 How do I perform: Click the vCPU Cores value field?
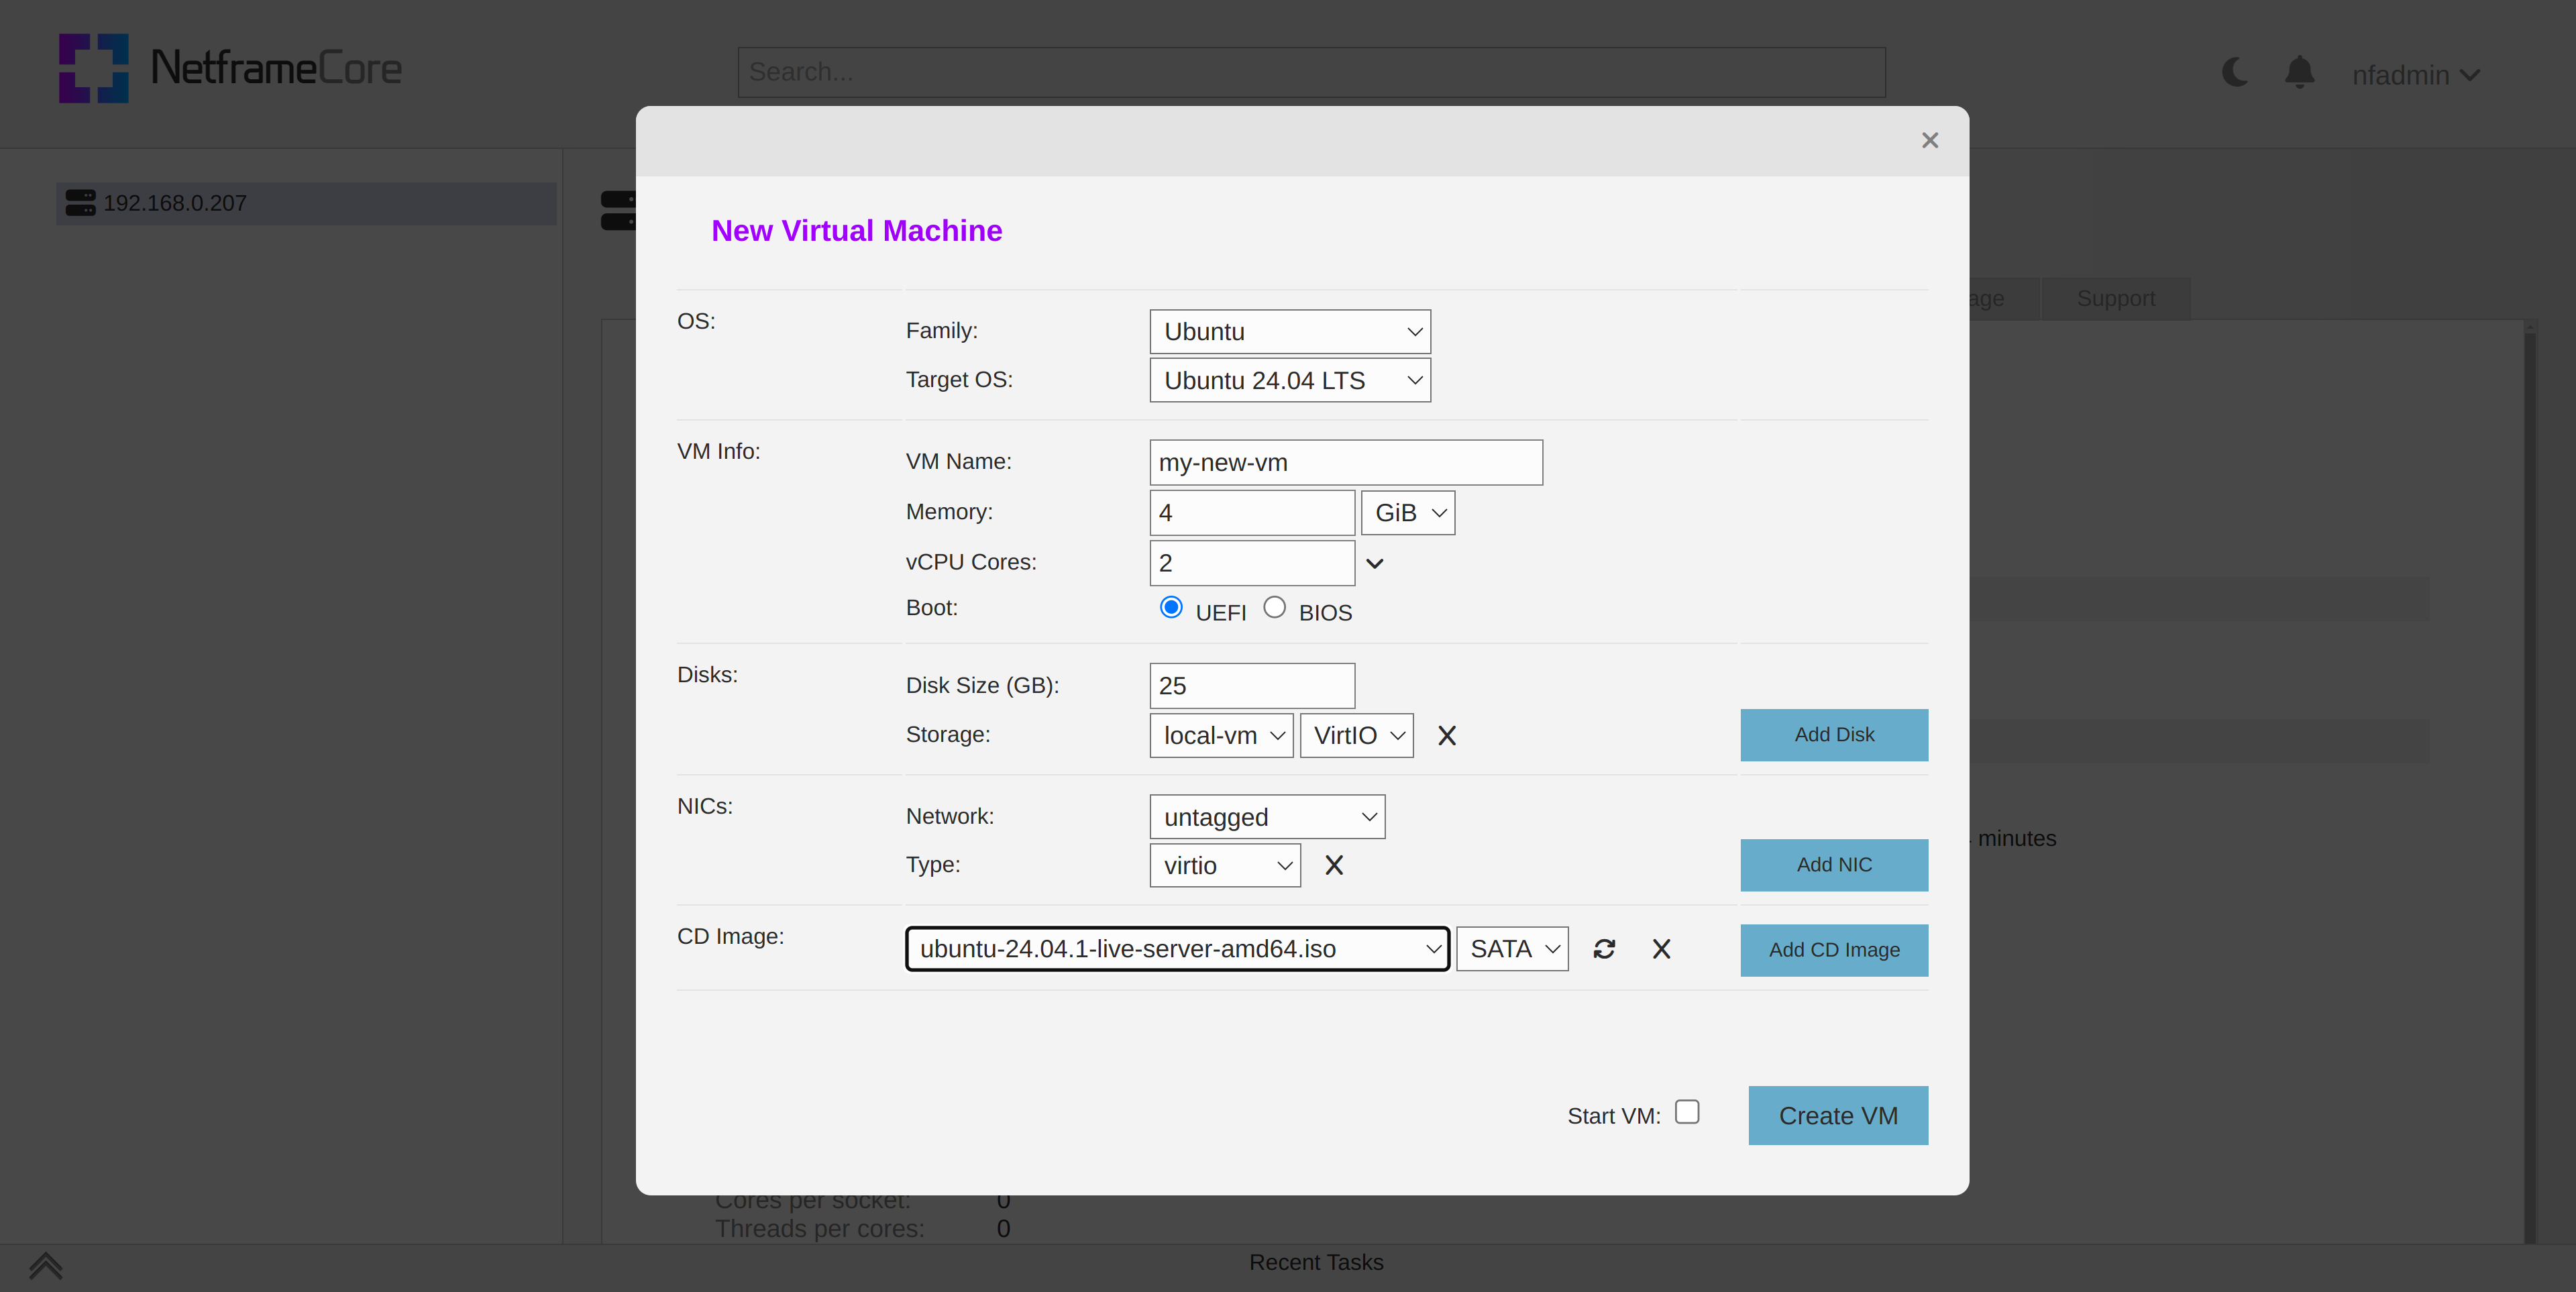pyautogui.click(x=1252, y=564)
